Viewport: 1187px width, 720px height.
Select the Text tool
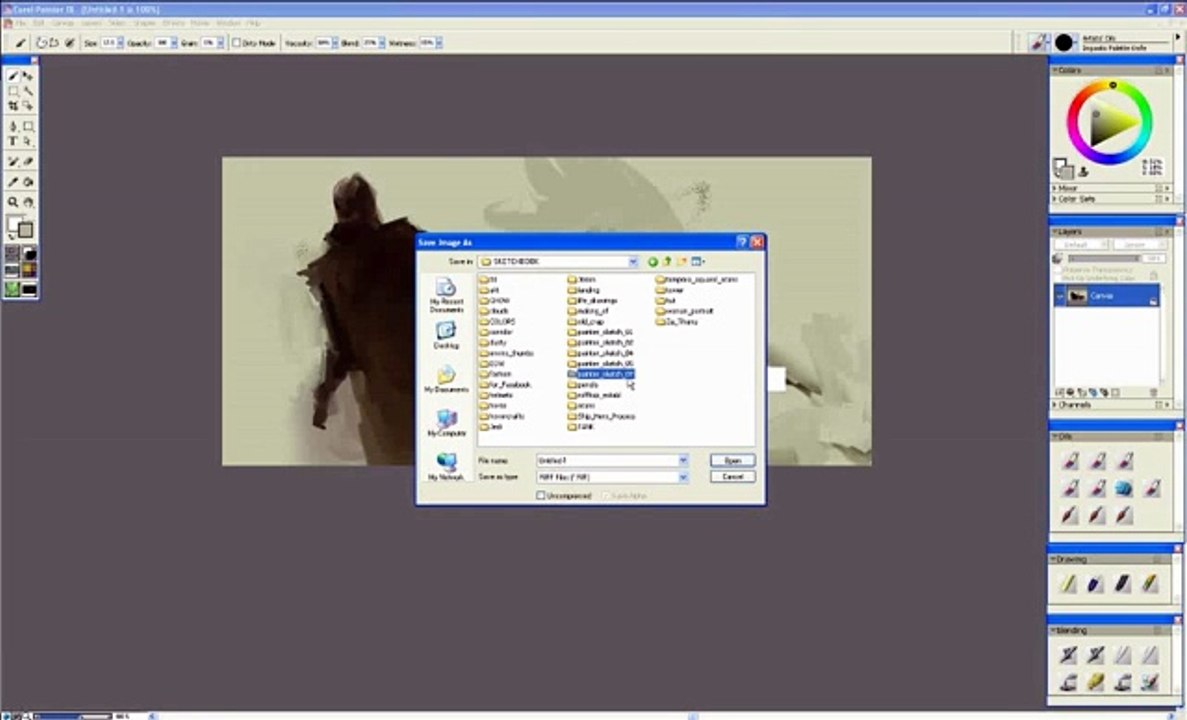(13, 142)
